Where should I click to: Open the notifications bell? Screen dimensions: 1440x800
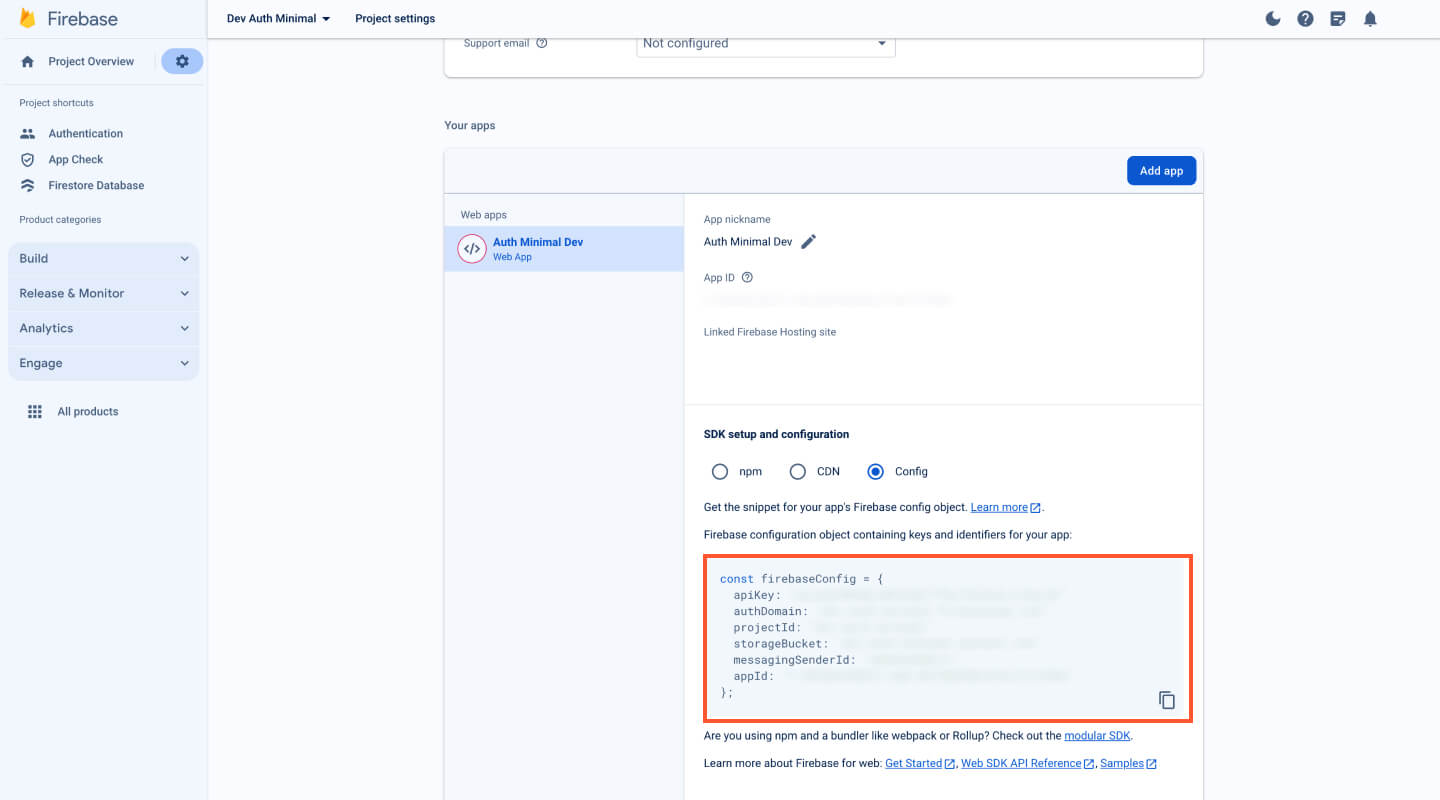click(x=1370, y=18)
